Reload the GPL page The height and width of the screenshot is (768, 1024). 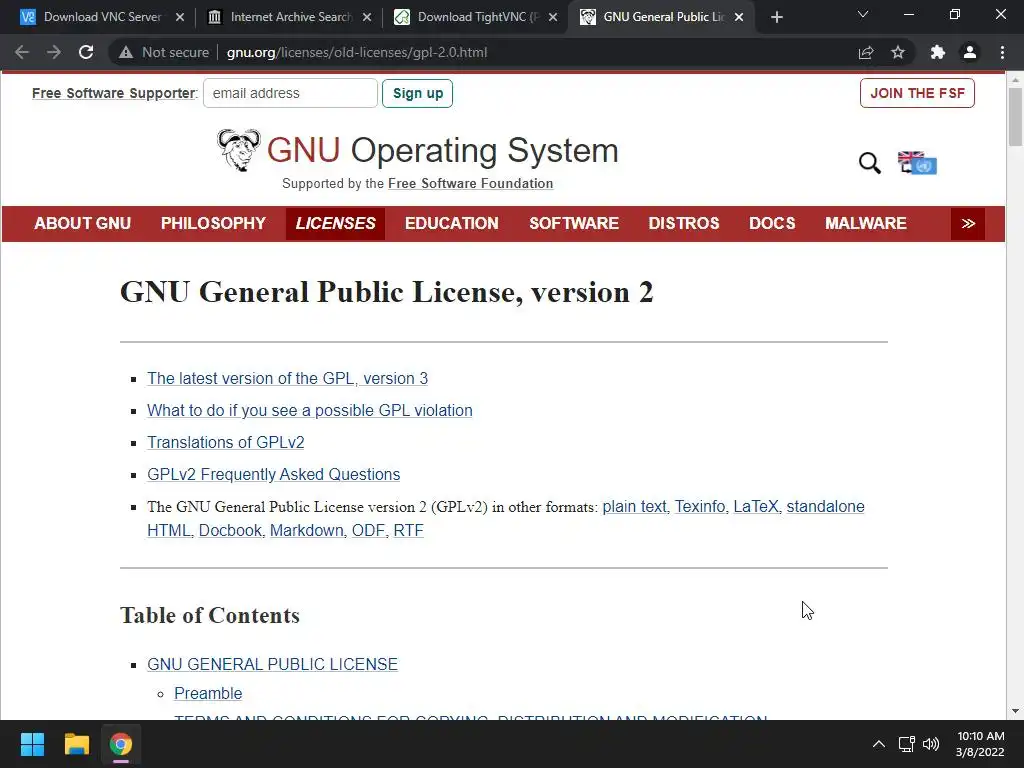86,52
